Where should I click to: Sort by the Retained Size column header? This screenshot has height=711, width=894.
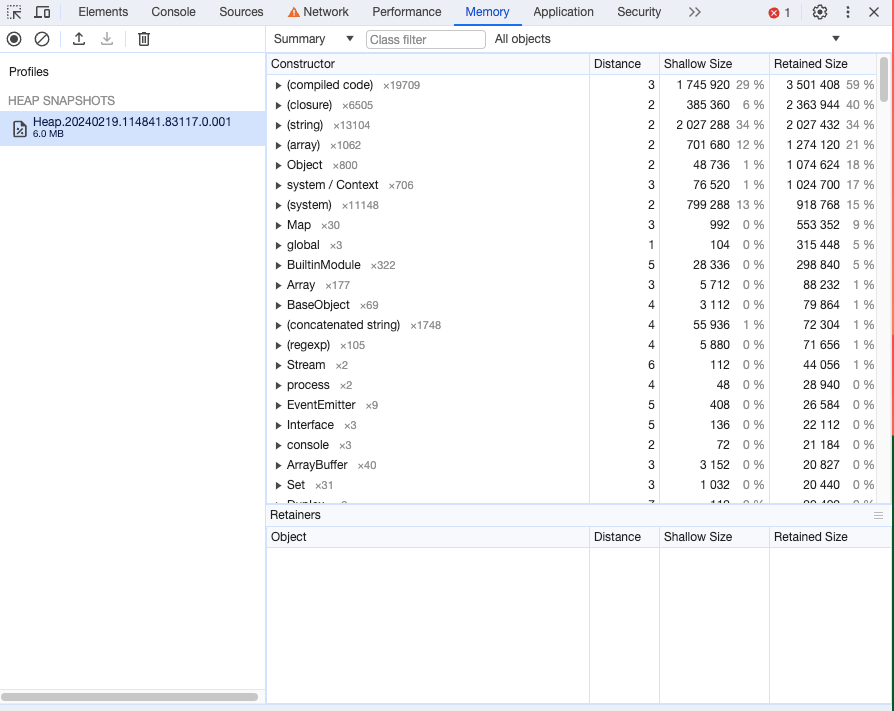pyautogui.click(x=810, y=63)
